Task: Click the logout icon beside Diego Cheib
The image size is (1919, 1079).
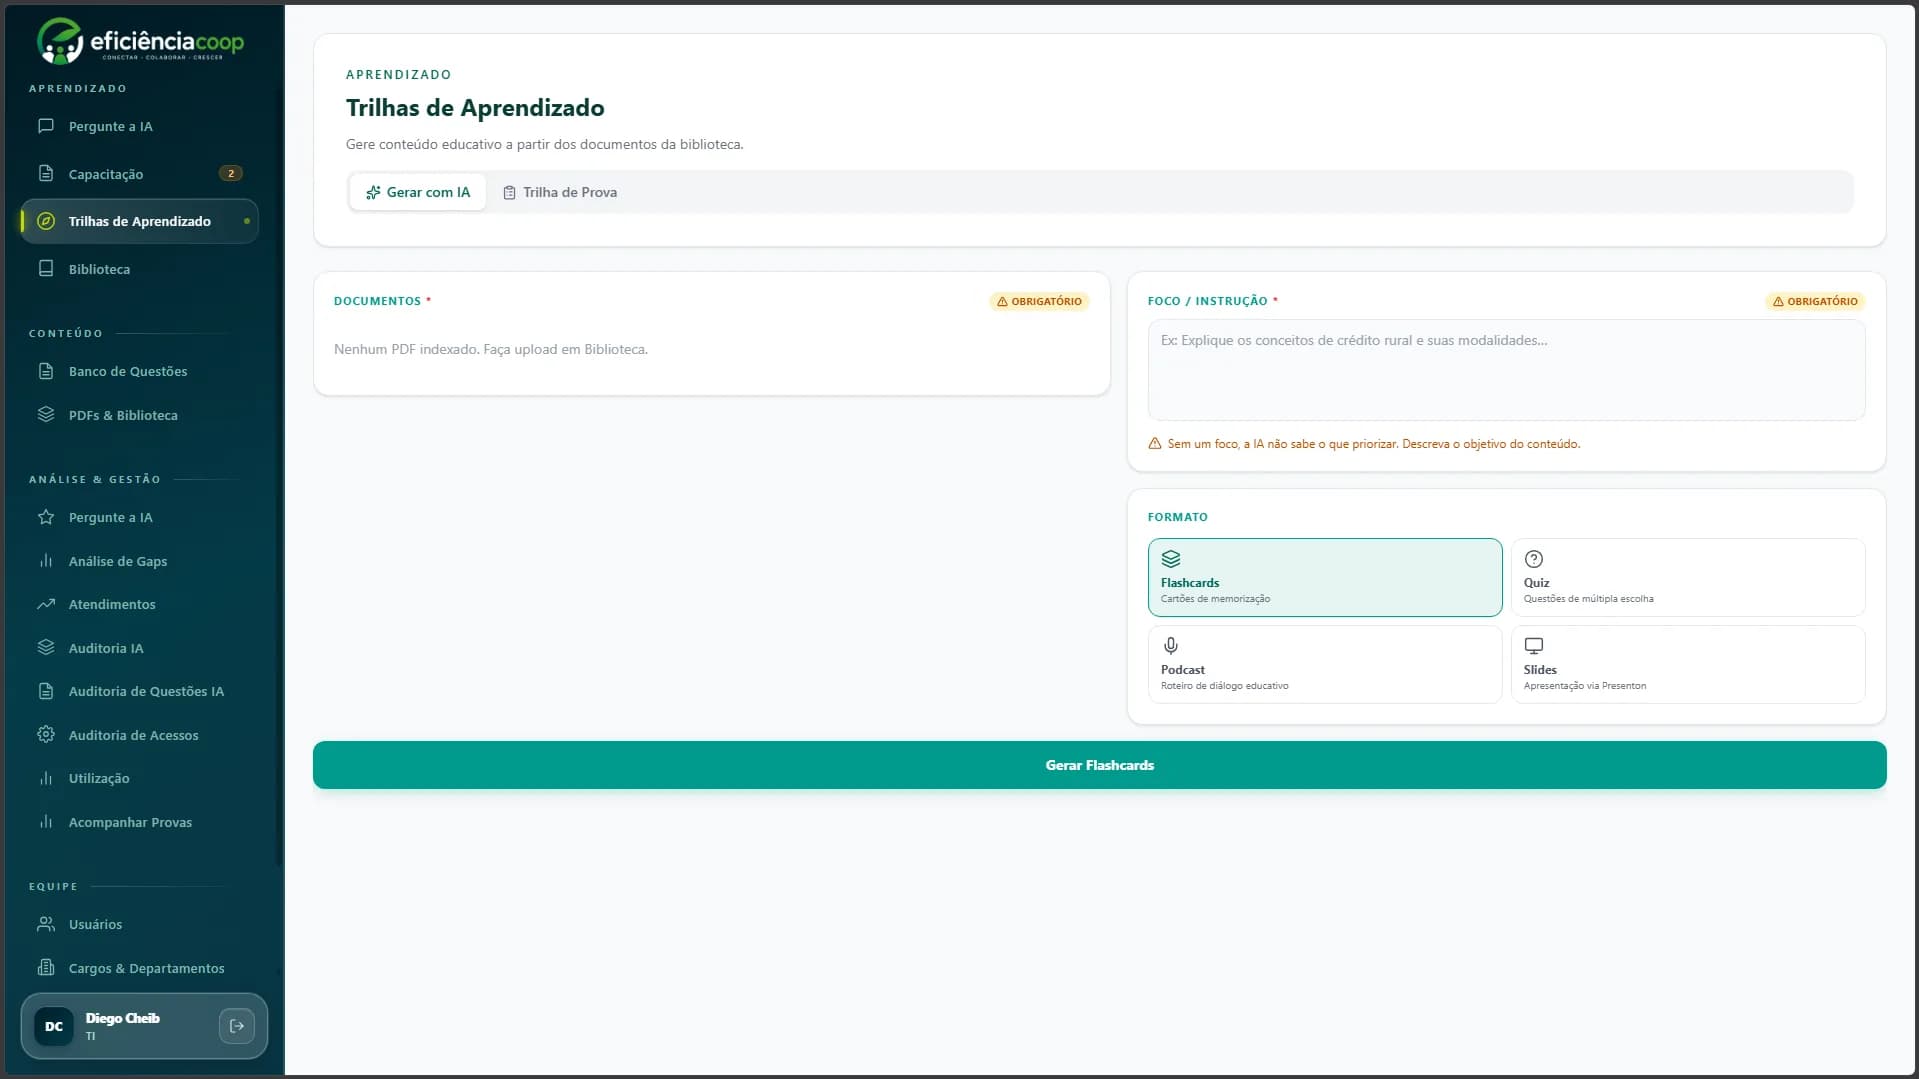Action: (x=237, y=1026)
